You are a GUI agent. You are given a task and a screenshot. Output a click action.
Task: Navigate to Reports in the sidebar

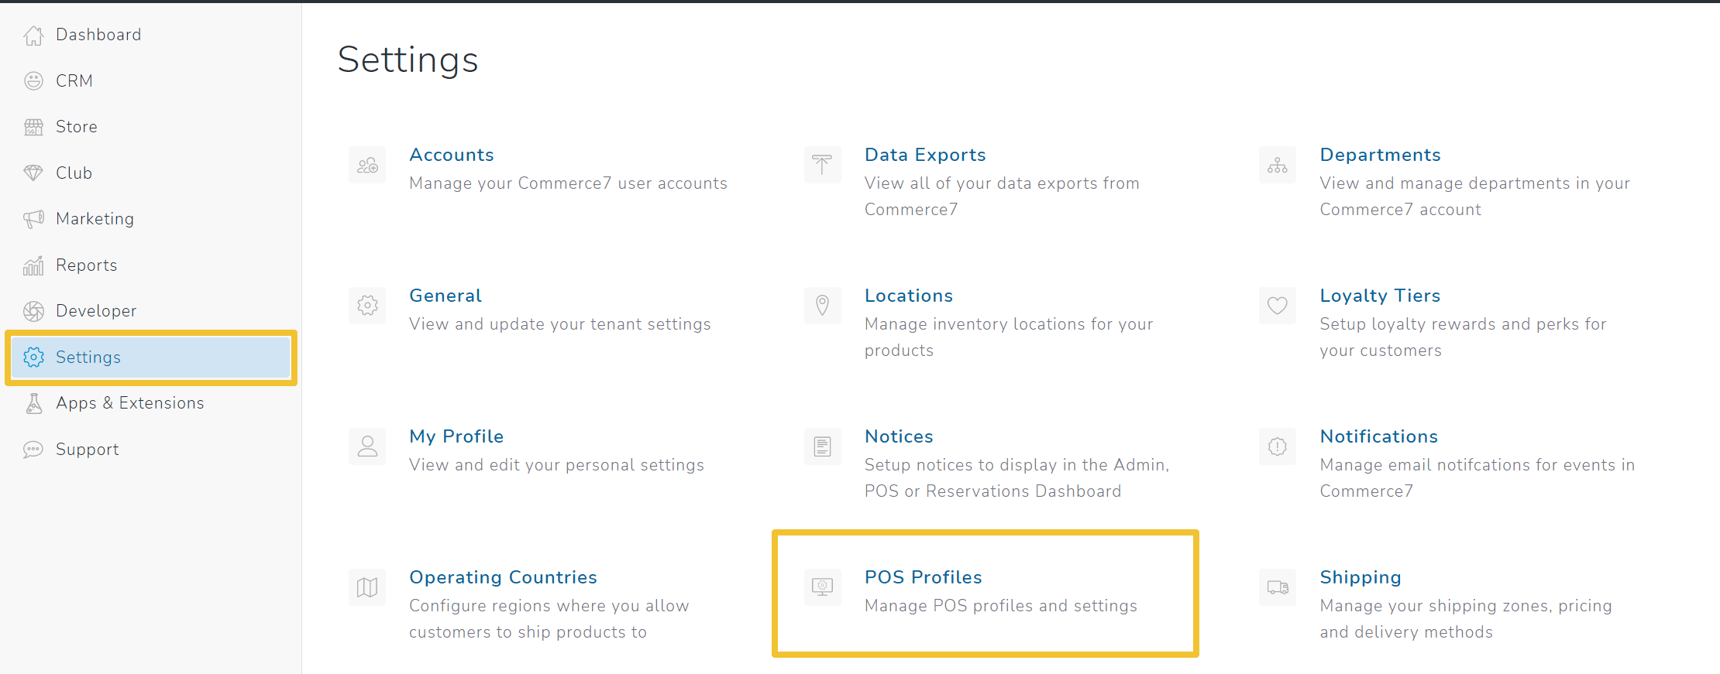[x=86, y=265]
